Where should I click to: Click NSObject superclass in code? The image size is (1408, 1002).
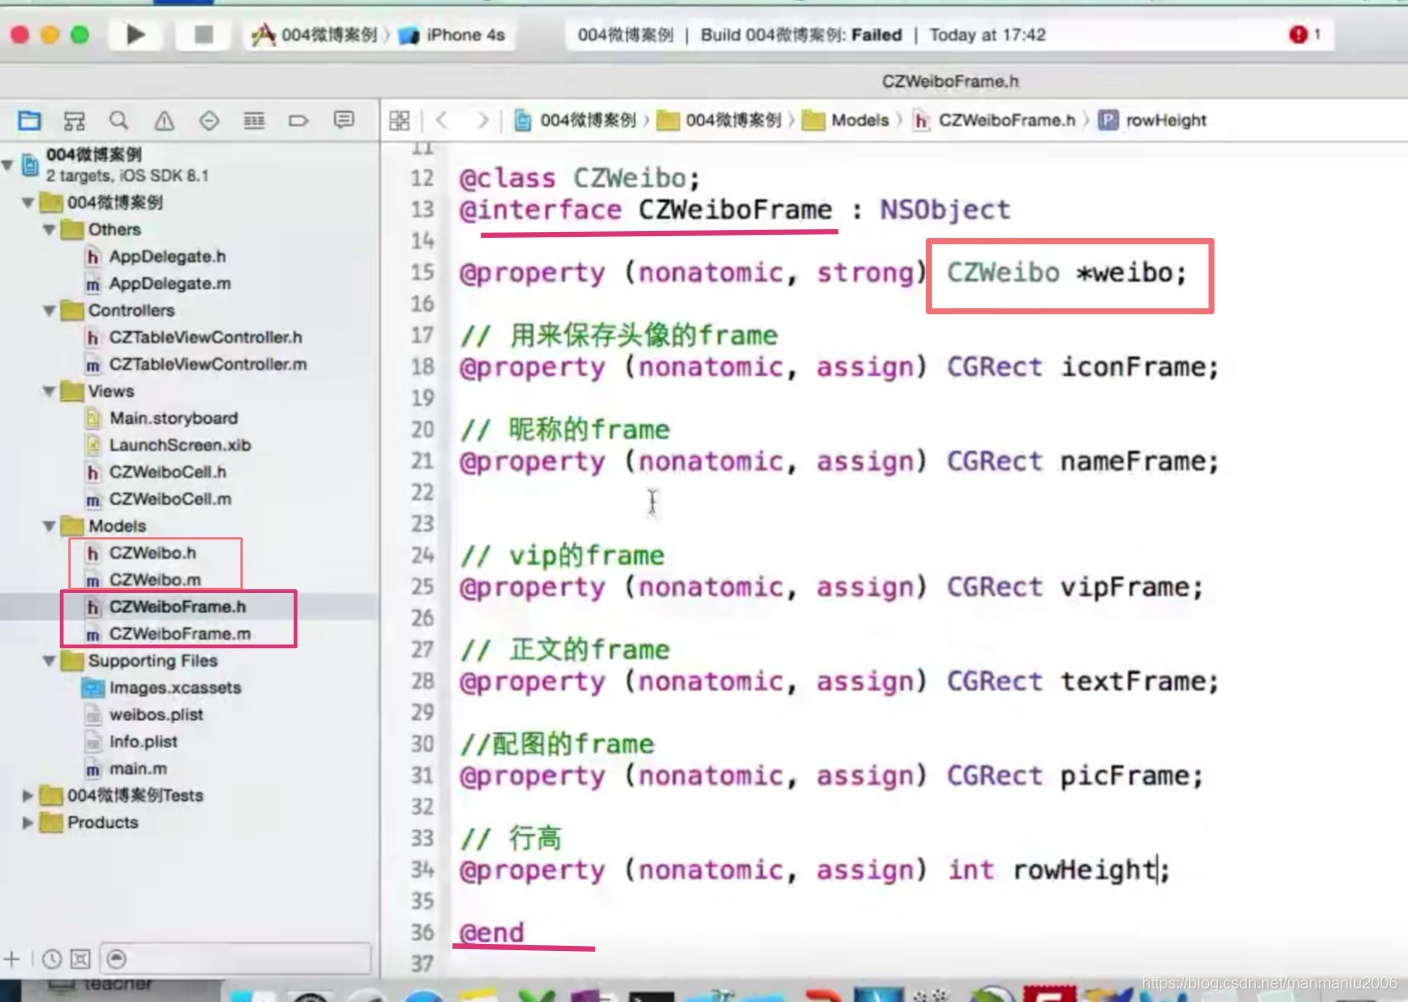pos(945,210)
